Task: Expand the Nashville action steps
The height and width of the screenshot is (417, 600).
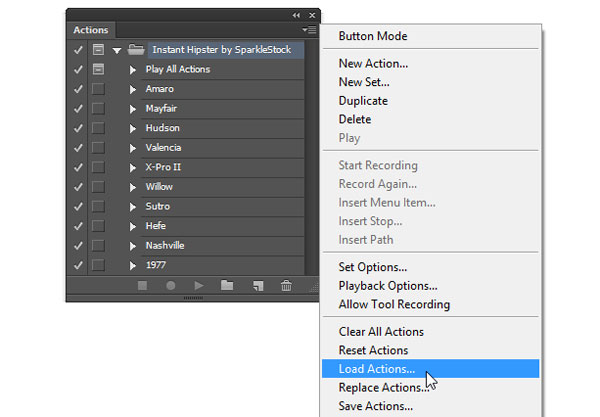Action: pyautogui.click(x=132, y=246)
